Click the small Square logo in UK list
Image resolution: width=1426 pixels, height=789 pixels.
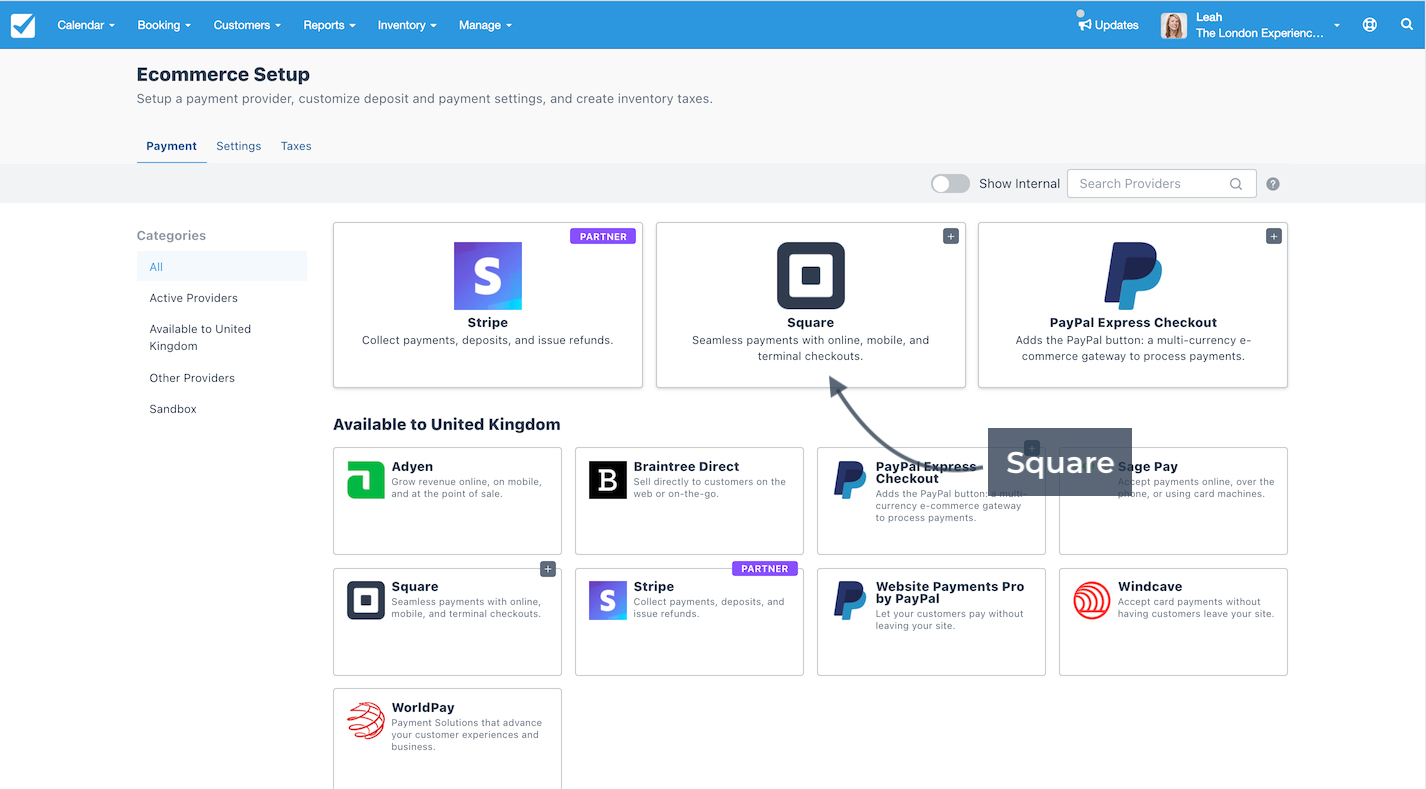pyautogui.click(x=366, y=600)
